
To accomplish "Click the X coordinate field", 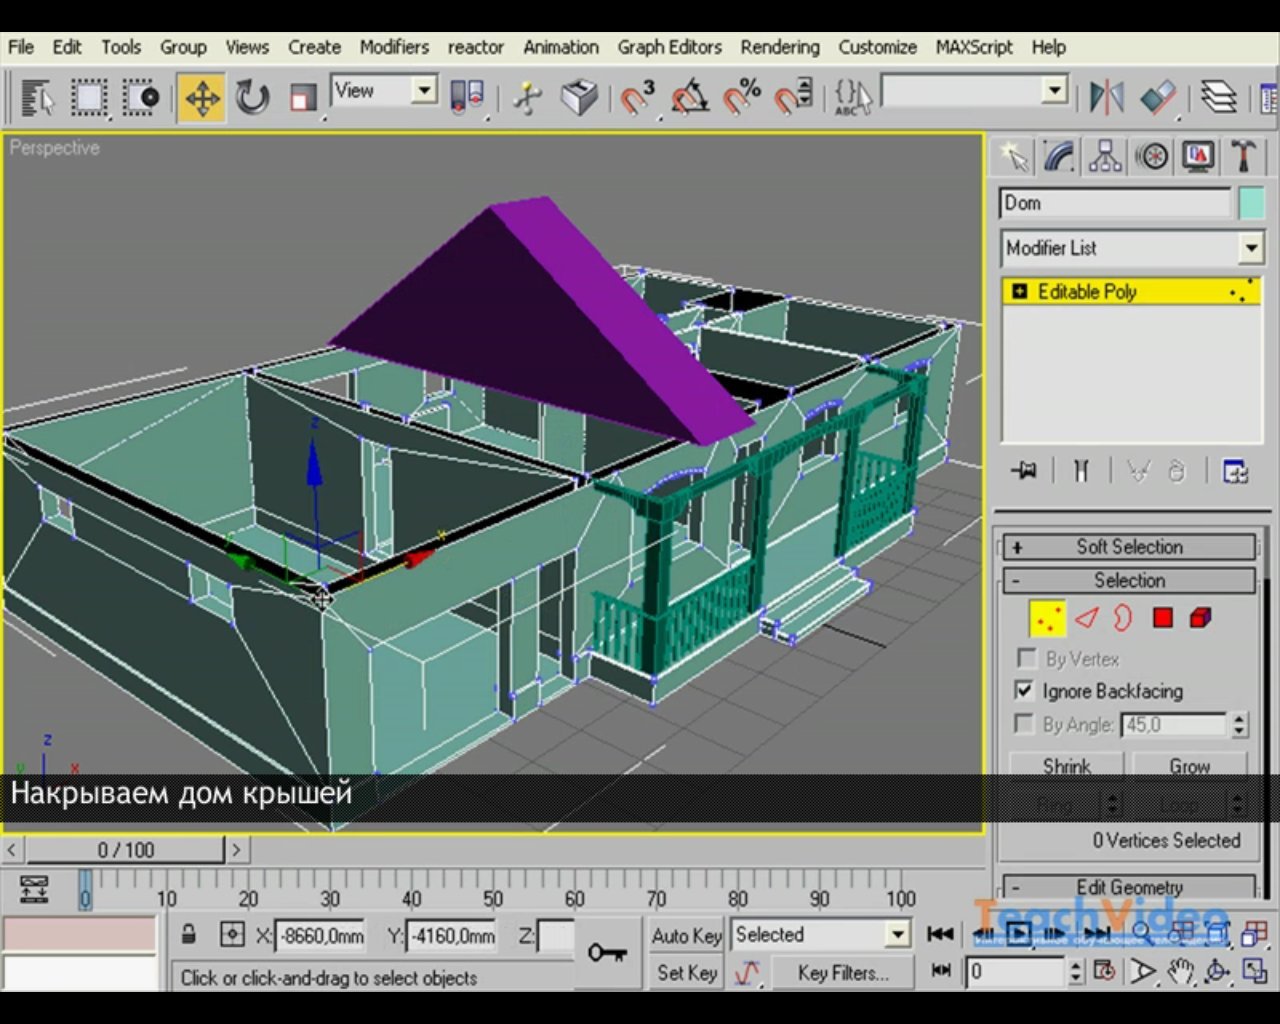I will (x=320, y=936).
